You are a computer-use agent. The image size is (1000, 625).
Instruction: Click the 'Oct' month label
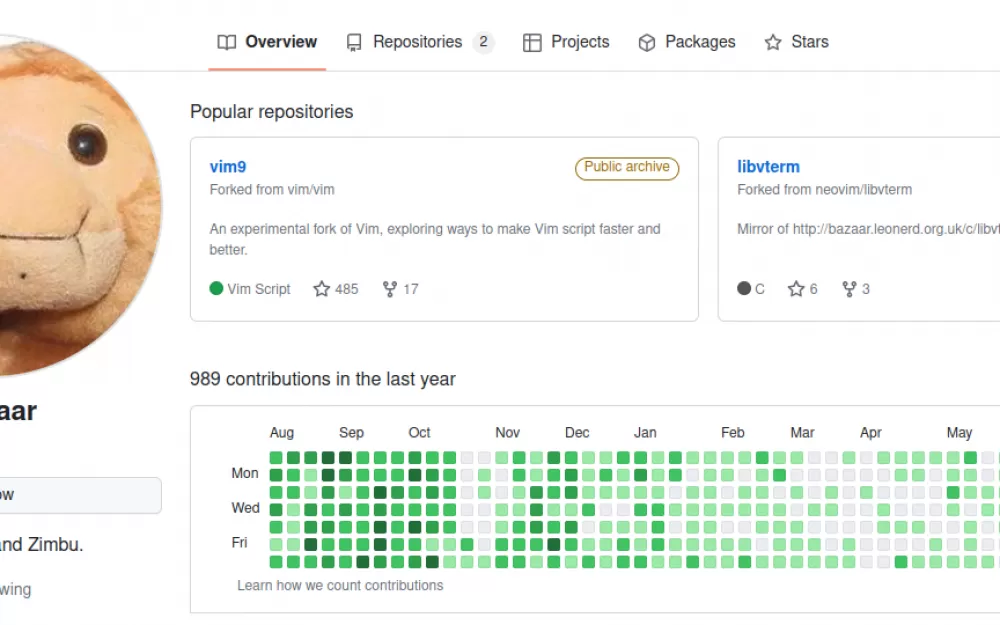click(x=420, y=433)
